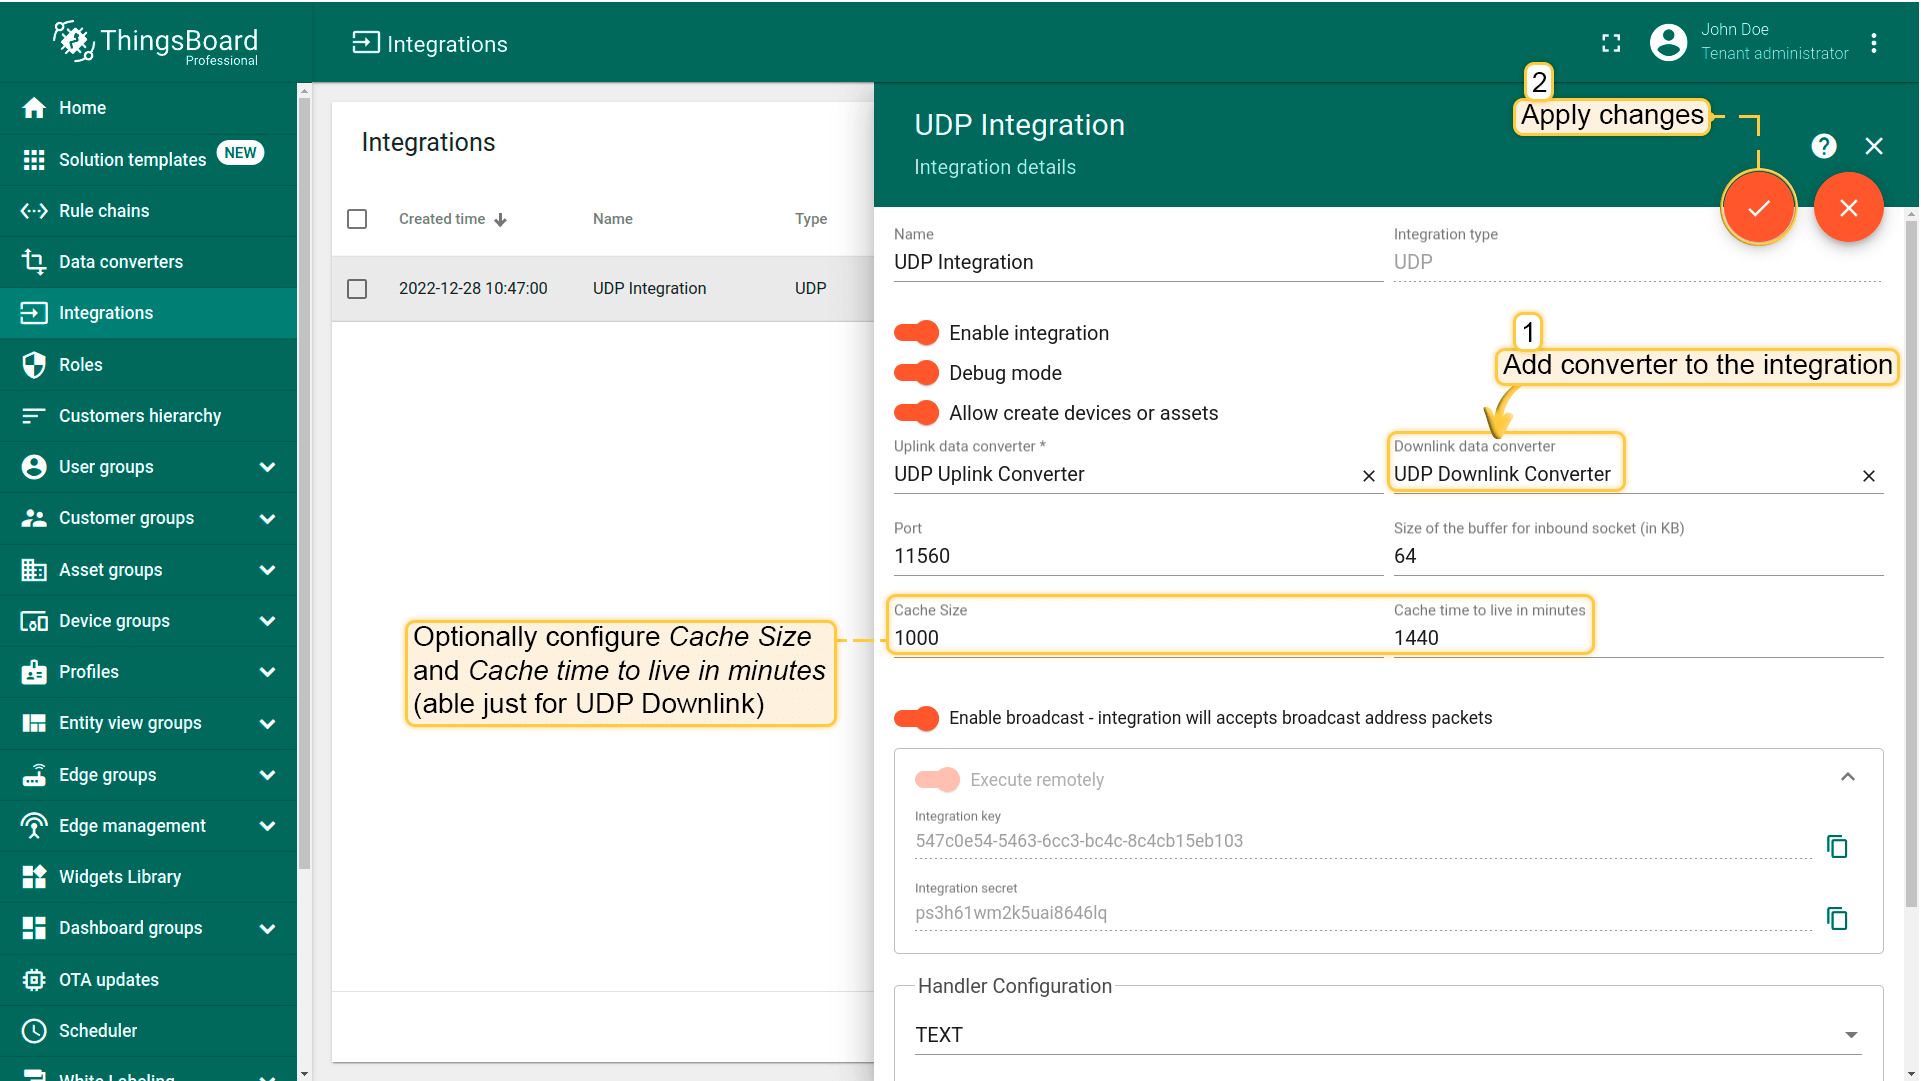The image size is (1921, 1081).
Task: Open OTA updates menu item
Action: pyautogui.click(x=148, y=980)
